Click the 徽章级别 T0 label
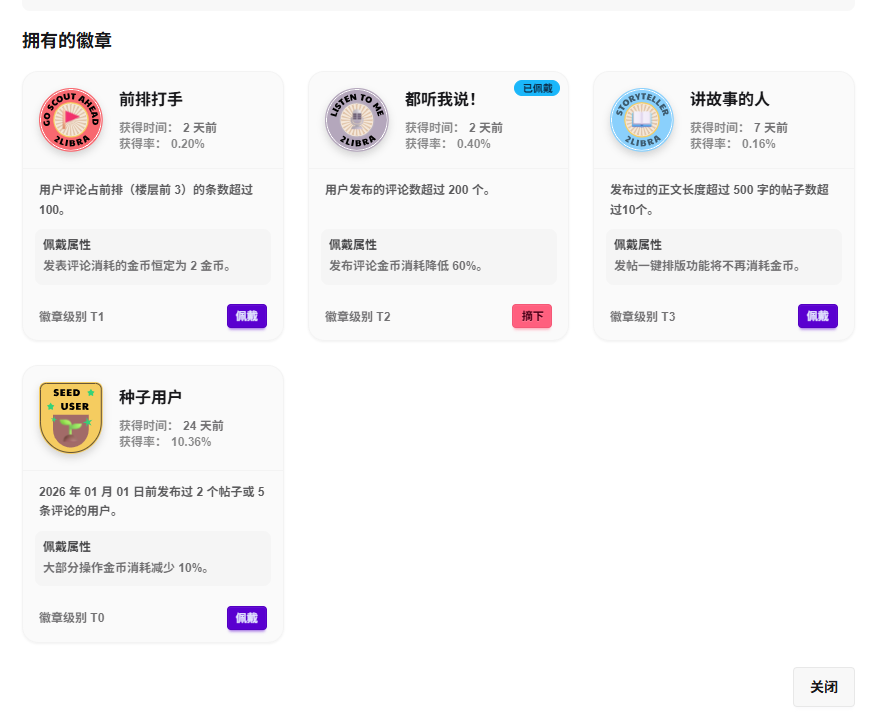 (72, 618)
